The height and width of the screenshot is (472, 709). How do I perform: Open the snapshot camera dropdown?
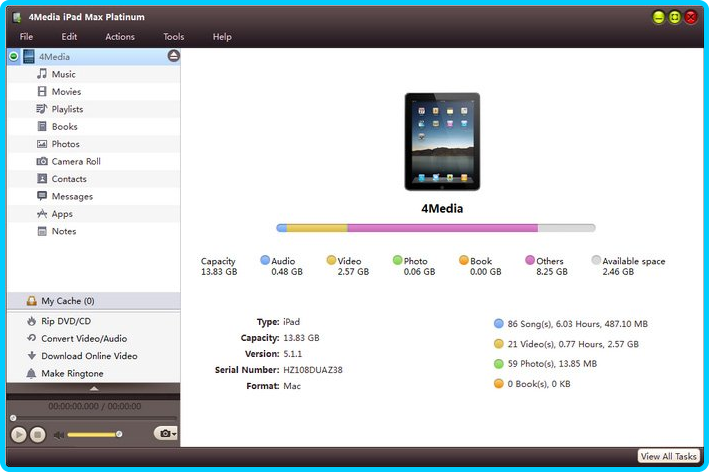tap(166, 433)
